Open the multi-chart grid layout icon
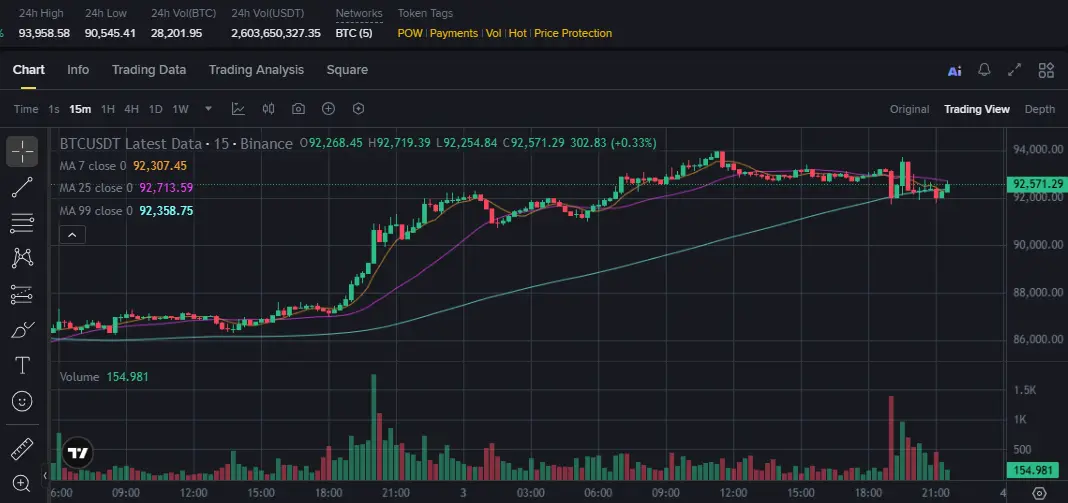 (1046, 70)
